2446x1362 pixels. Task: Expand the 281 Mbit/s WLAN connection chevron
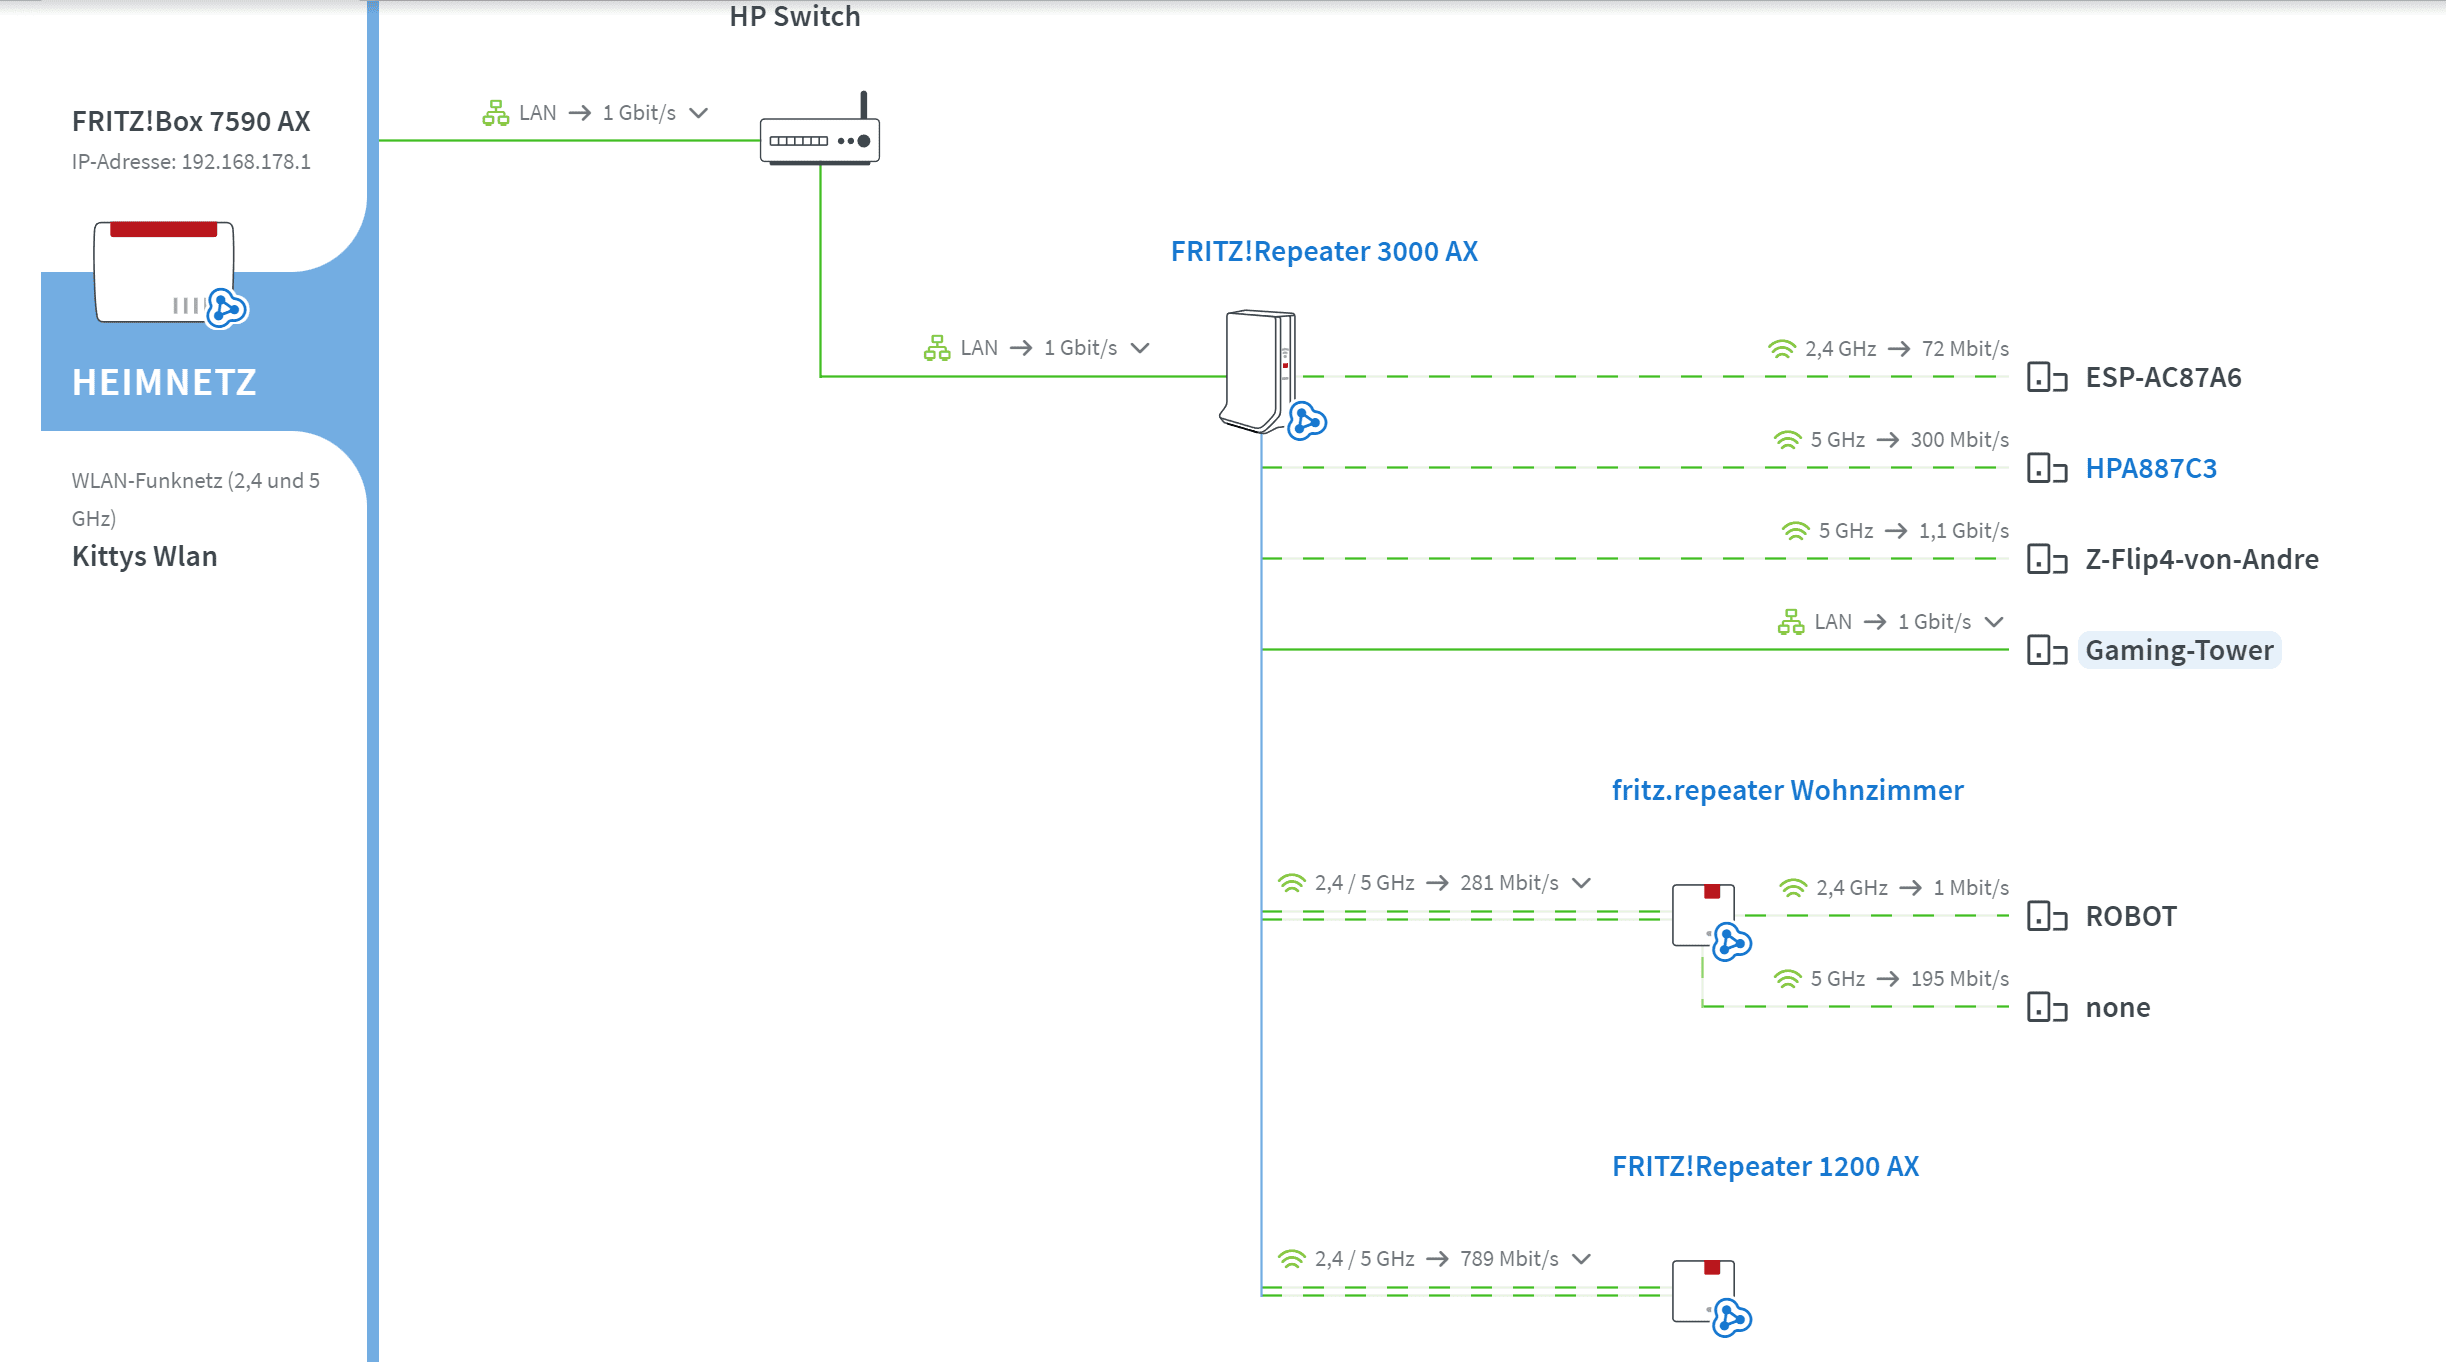tap(1581, 883)
